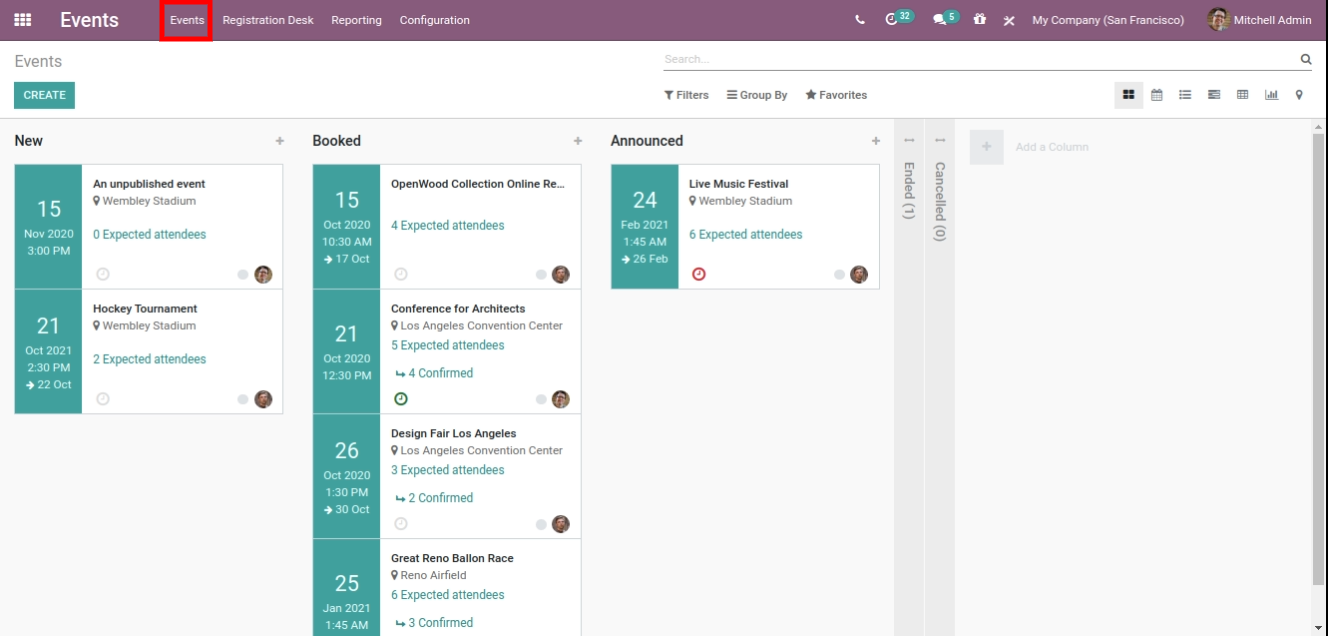Image resolution: width=1328 pixels, height=636 pixels.
Task: Open the 4 Confirmed link on Conference for Architects
Action: [x=440, y=373]
